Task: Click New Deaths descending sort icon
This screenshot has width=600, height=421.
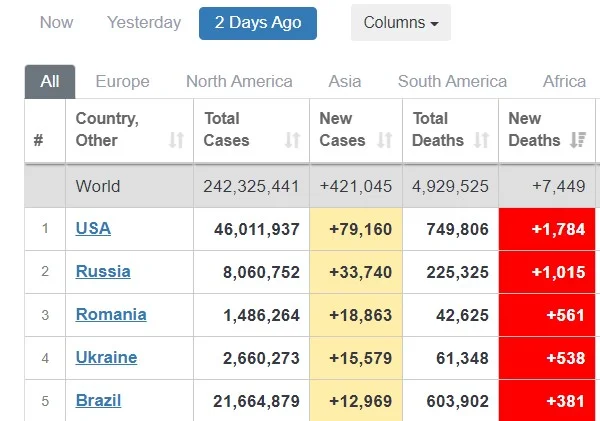Action: point(577,141)
